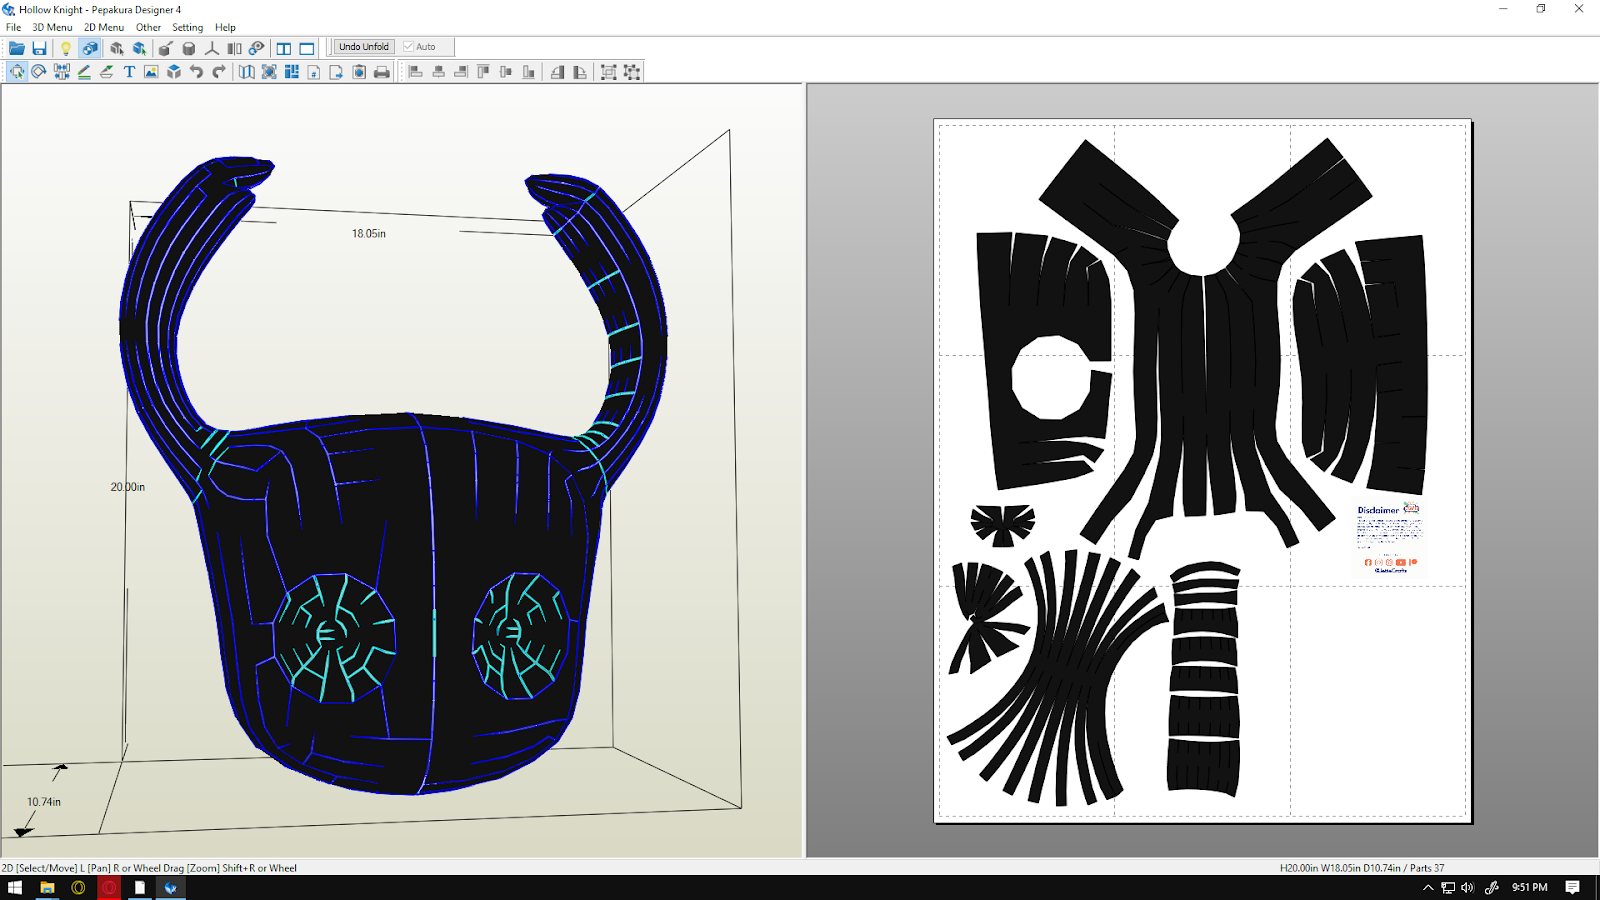Screen dimensions: 1600x900
Task: Click the 18.05in width dimension label
Action: coord(368,233)
